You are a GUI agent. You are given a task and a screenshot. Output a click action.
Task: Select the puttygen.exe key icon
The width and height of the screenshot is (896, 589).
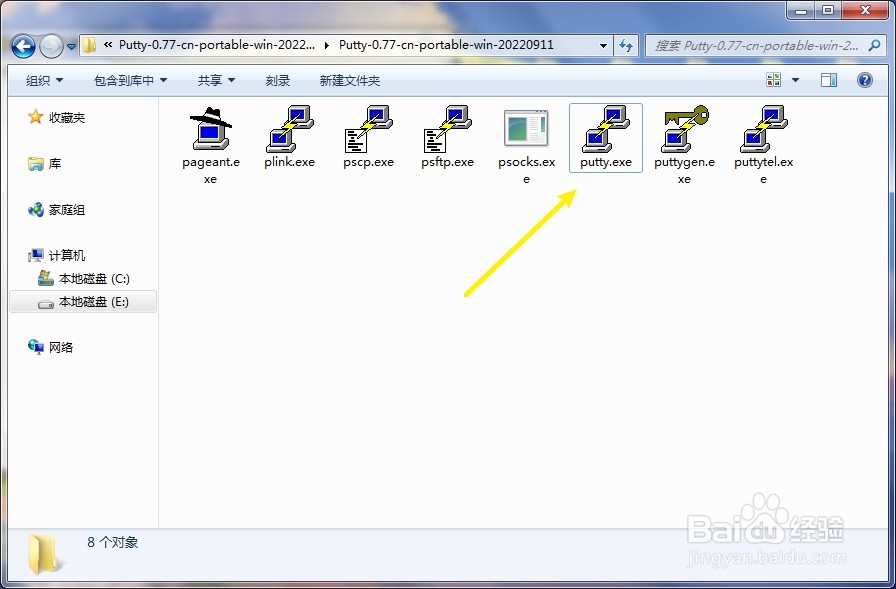click(685, 129)
